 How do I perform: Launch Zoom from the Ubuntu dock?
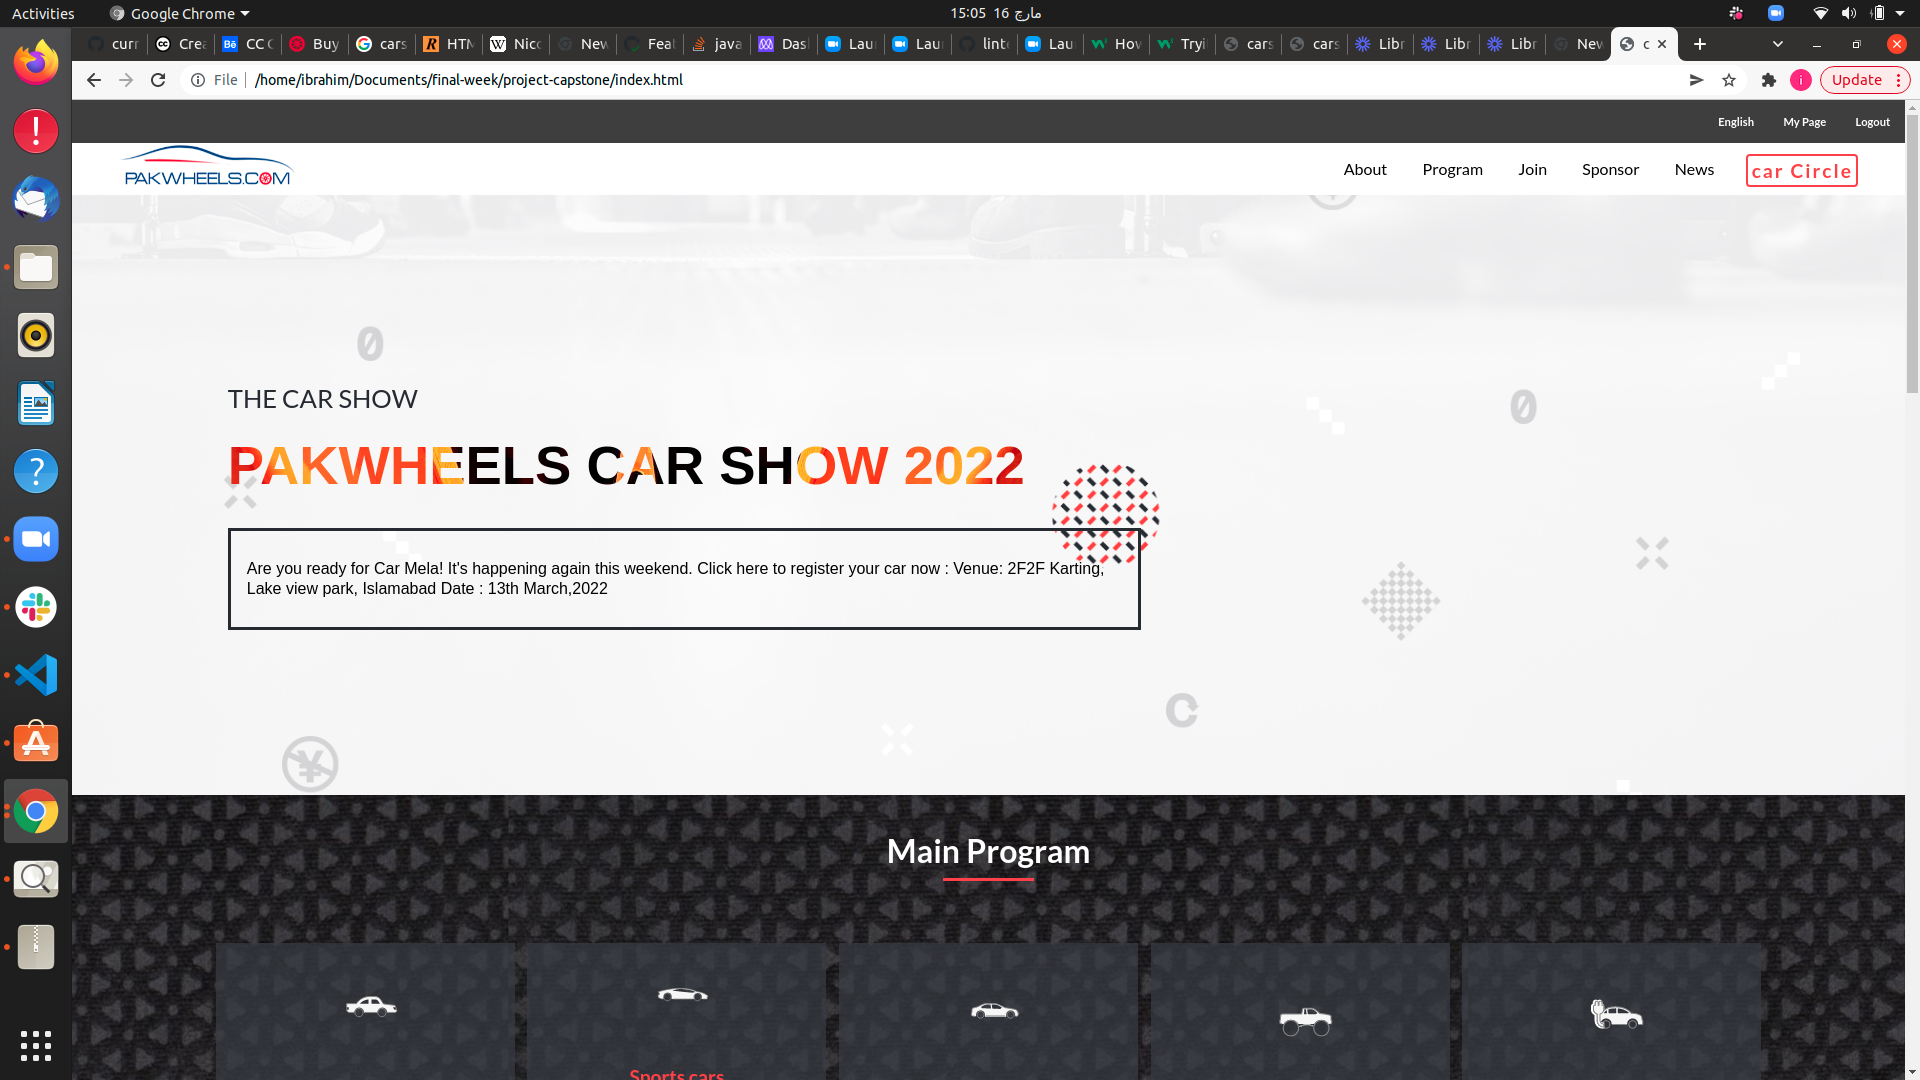click(x=36, y=539)
